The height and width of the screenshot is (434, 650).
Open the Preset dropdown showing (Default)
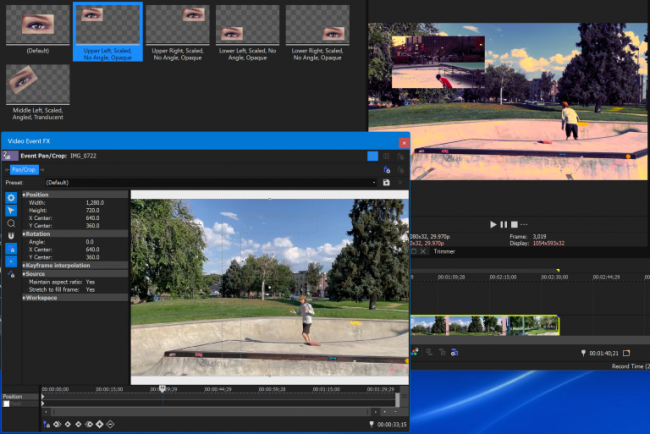click(x=211, y=182)
